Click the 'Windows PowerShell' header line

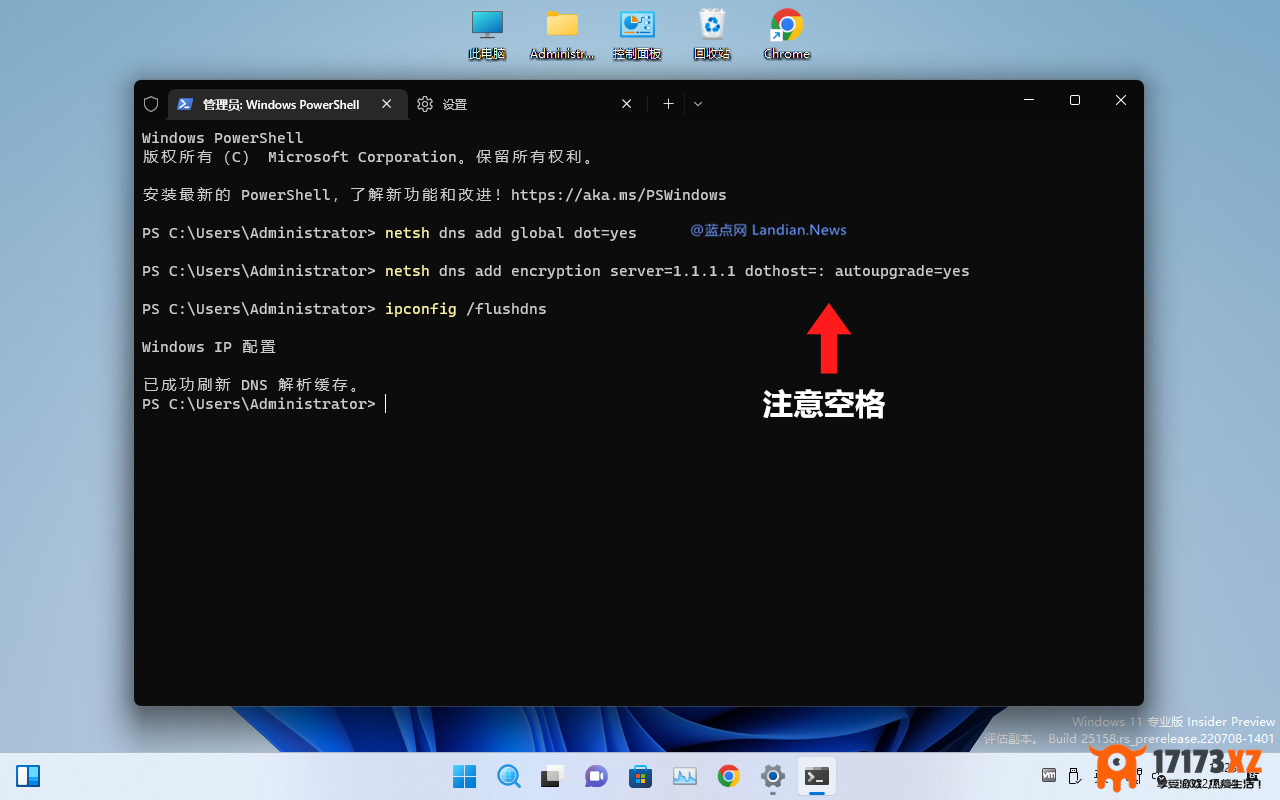(x=223, y=138)
